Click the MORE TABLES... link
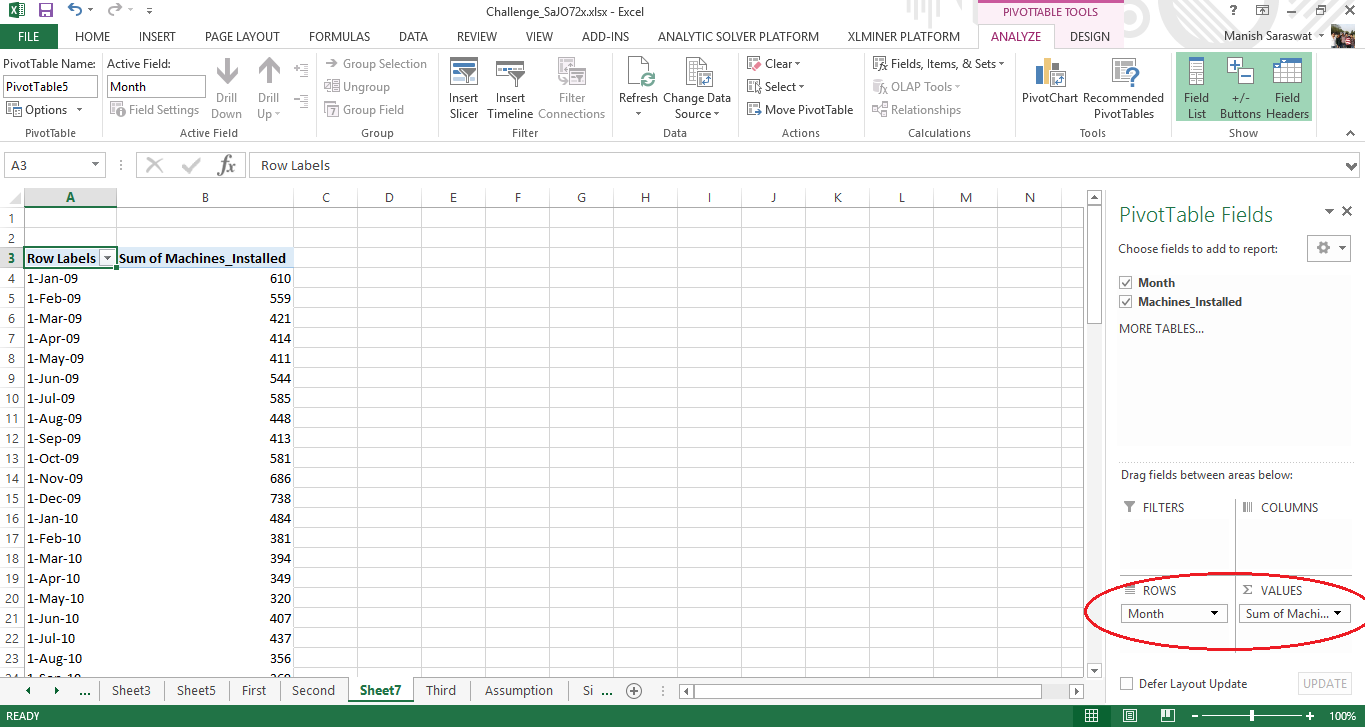Image resolution: width=1365 pixels, height=727 pixels. coord(1161,329)
